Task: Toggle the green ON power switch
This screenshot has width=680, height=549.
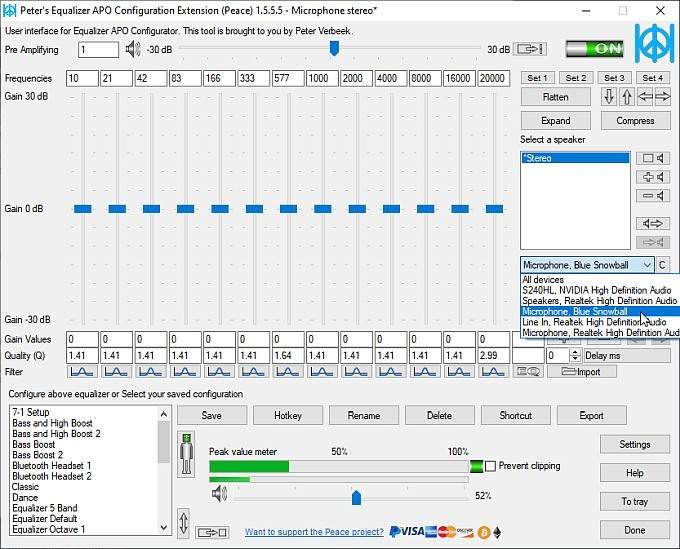Action: (x=595, y=49)
